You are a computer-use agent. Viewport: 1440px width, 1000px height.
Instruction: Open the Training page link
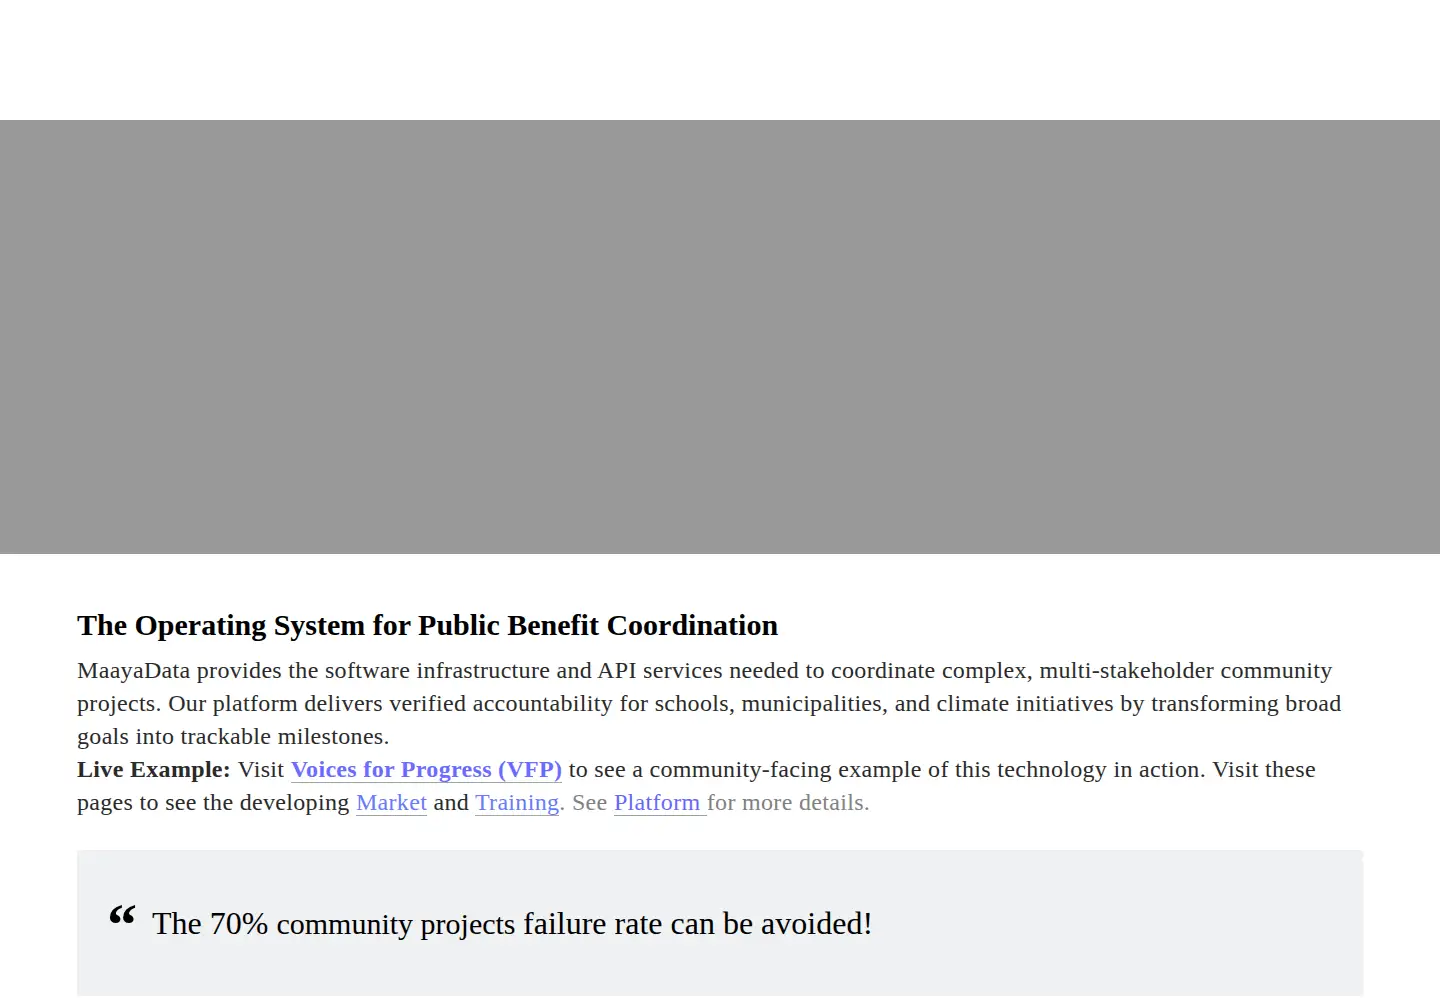tap(517, 803)
